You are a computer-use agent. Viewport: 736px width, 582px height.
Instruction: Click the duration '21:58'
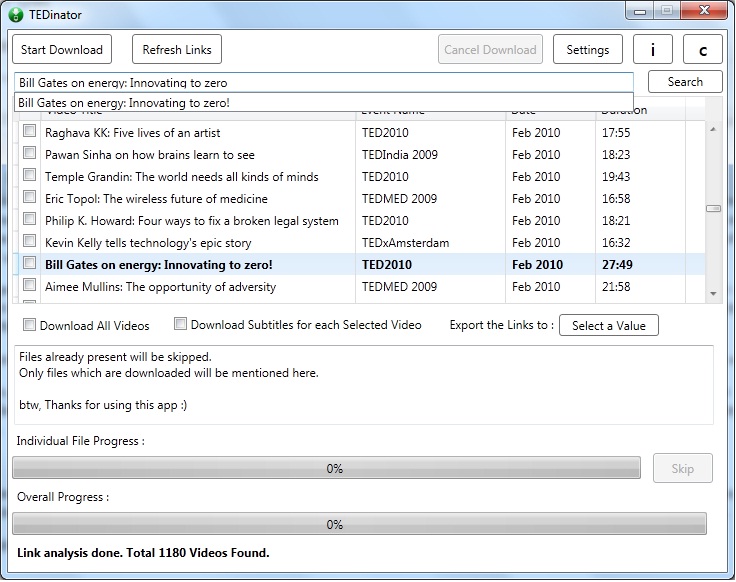click(616, 287)
